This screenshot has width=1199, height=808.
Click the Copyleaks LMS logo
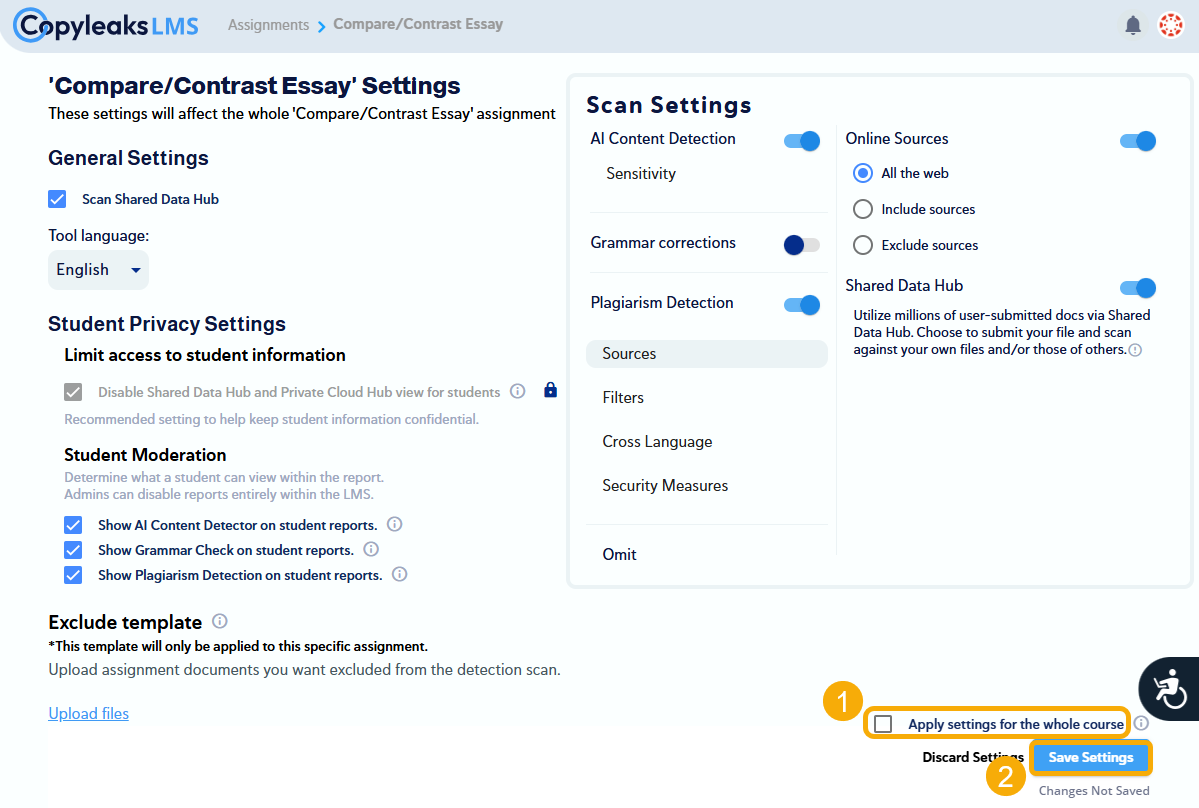coord(104,24)
